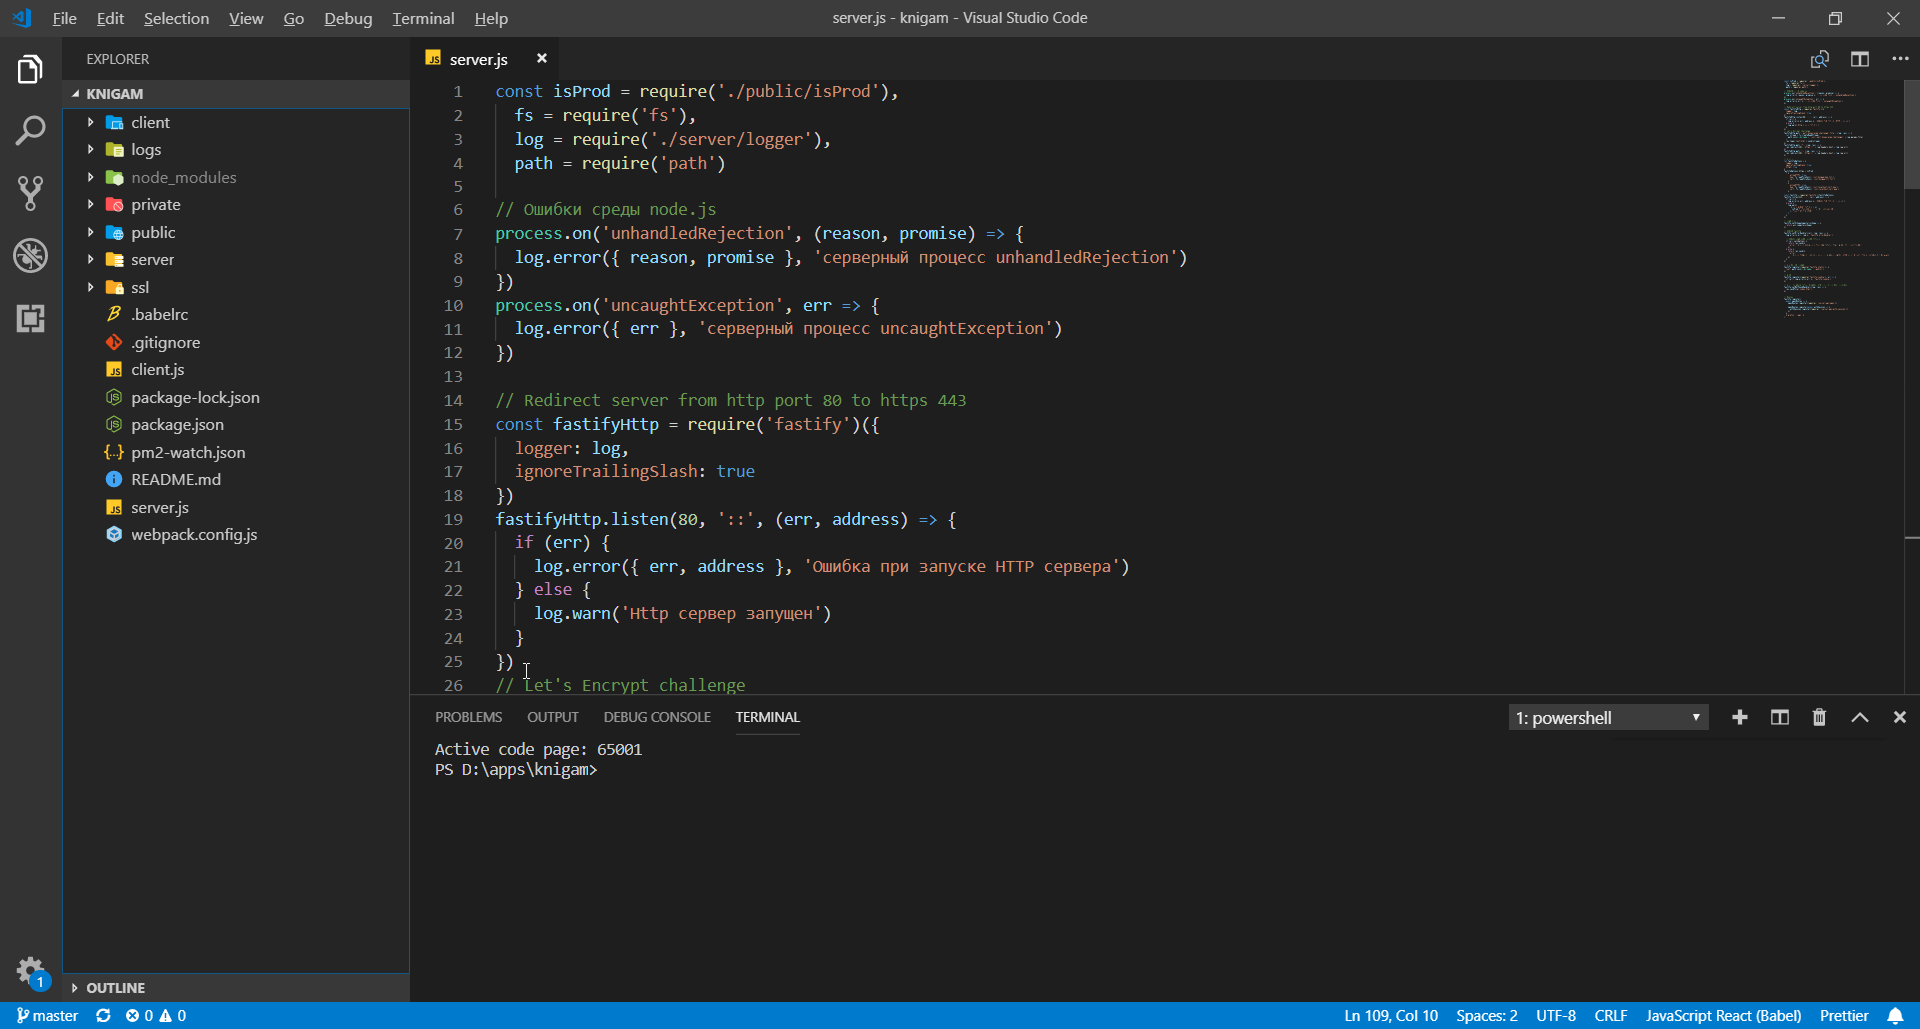Open the Terminal menu
The height and width of the screenshot is (1029, 1920).
[x=423, y=18]
